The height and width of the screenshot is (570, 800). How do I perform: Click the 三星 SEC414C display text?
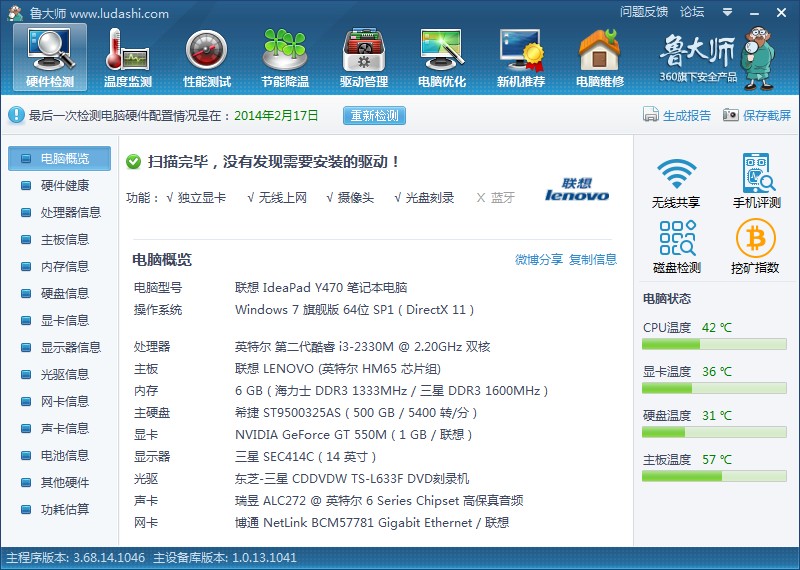[305, 457]
